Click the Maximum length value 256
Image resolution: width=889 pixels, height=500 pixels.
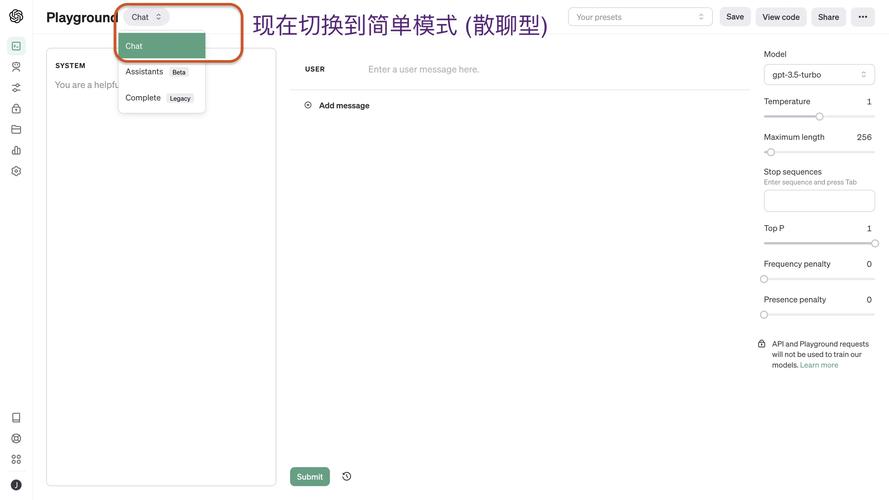click(864, 137)
